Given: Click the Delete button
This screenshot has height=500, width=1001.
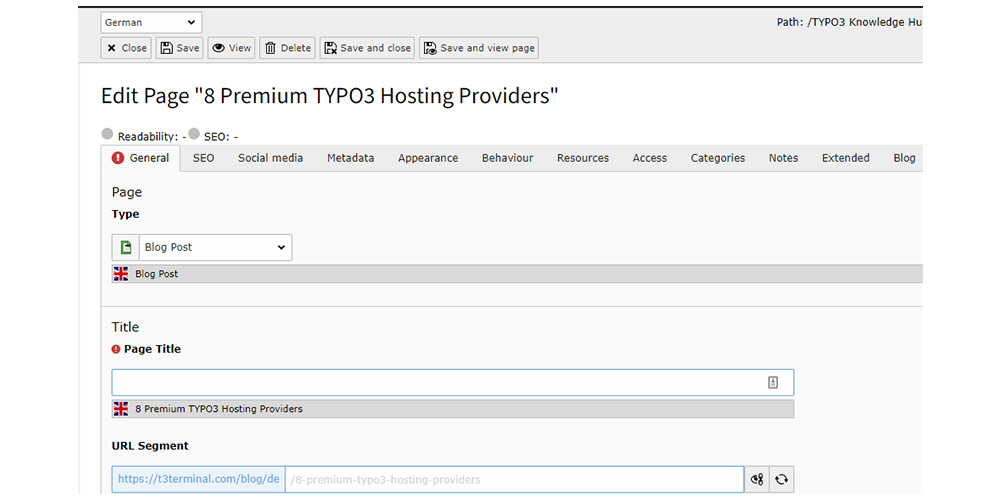Looking at the screenshot, I should pos(287,48).
